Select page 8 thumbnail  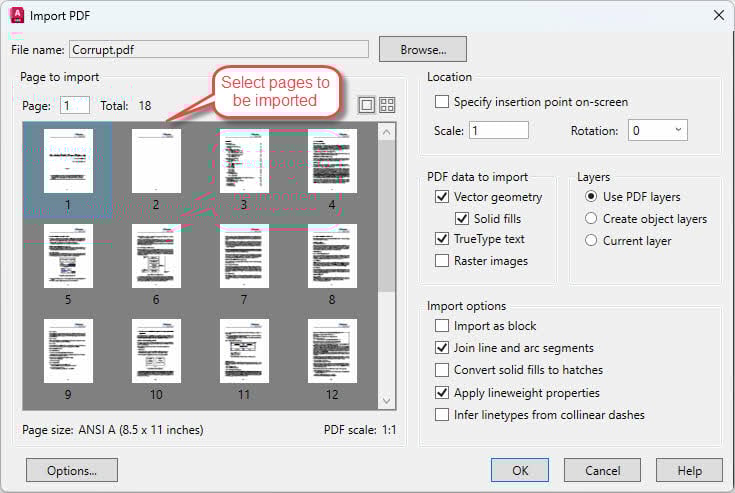(x=332, y=256)
